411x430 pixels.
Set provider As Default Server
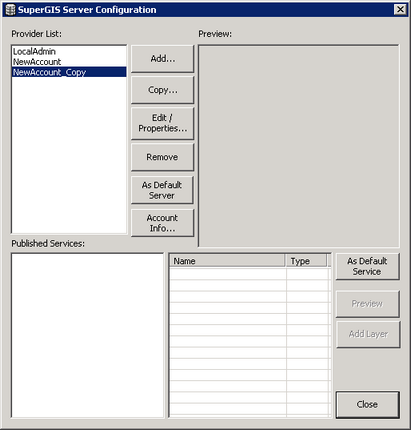162,190
